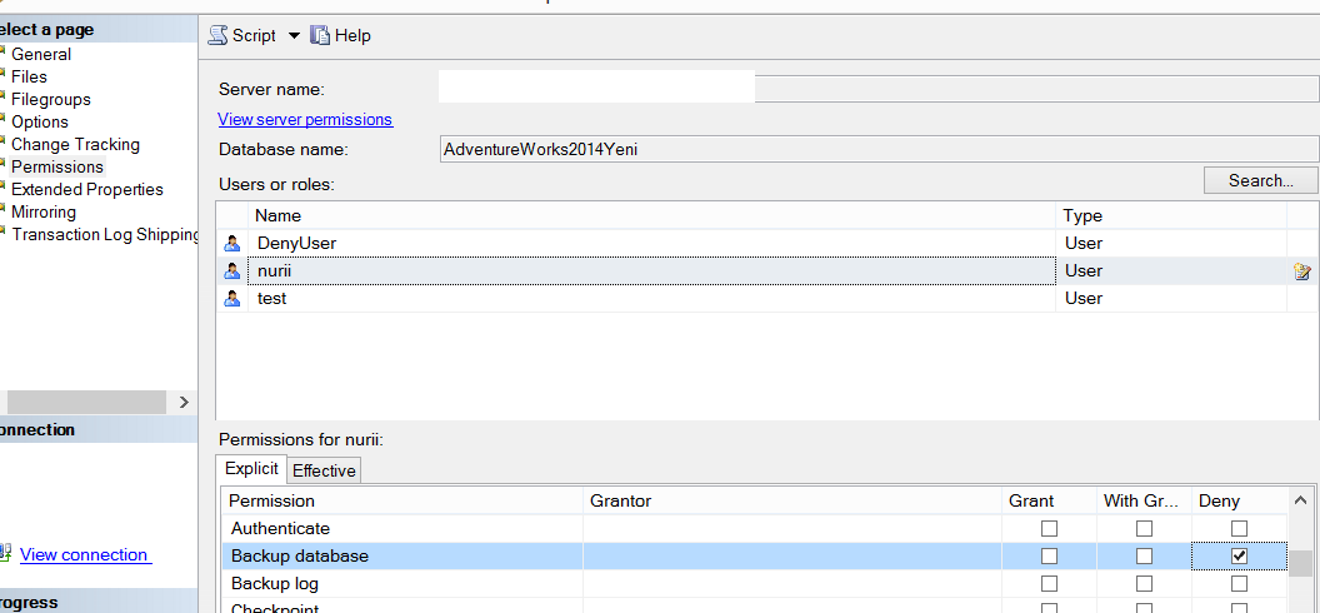1320x613 pixels.
Task: Click the connection icon beside View connection
Action: [x=5, y=554]
